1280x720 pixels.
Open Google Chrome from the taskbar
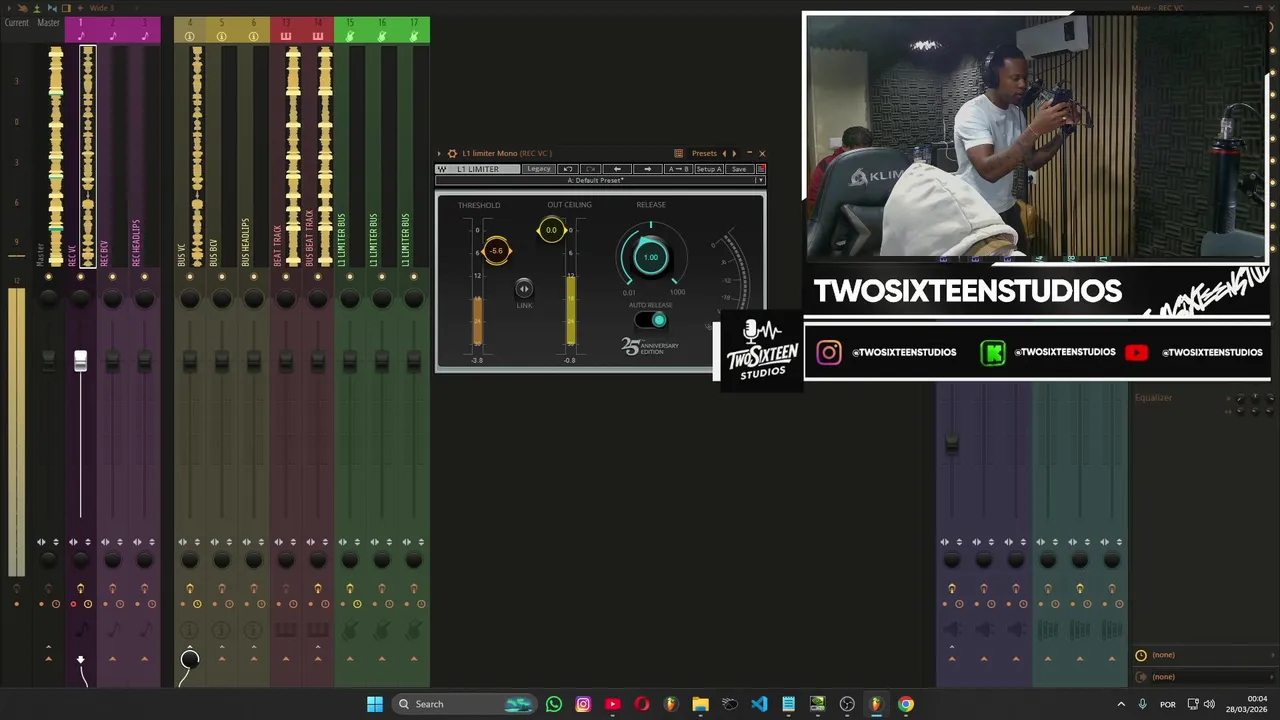[x=905, y=704]
